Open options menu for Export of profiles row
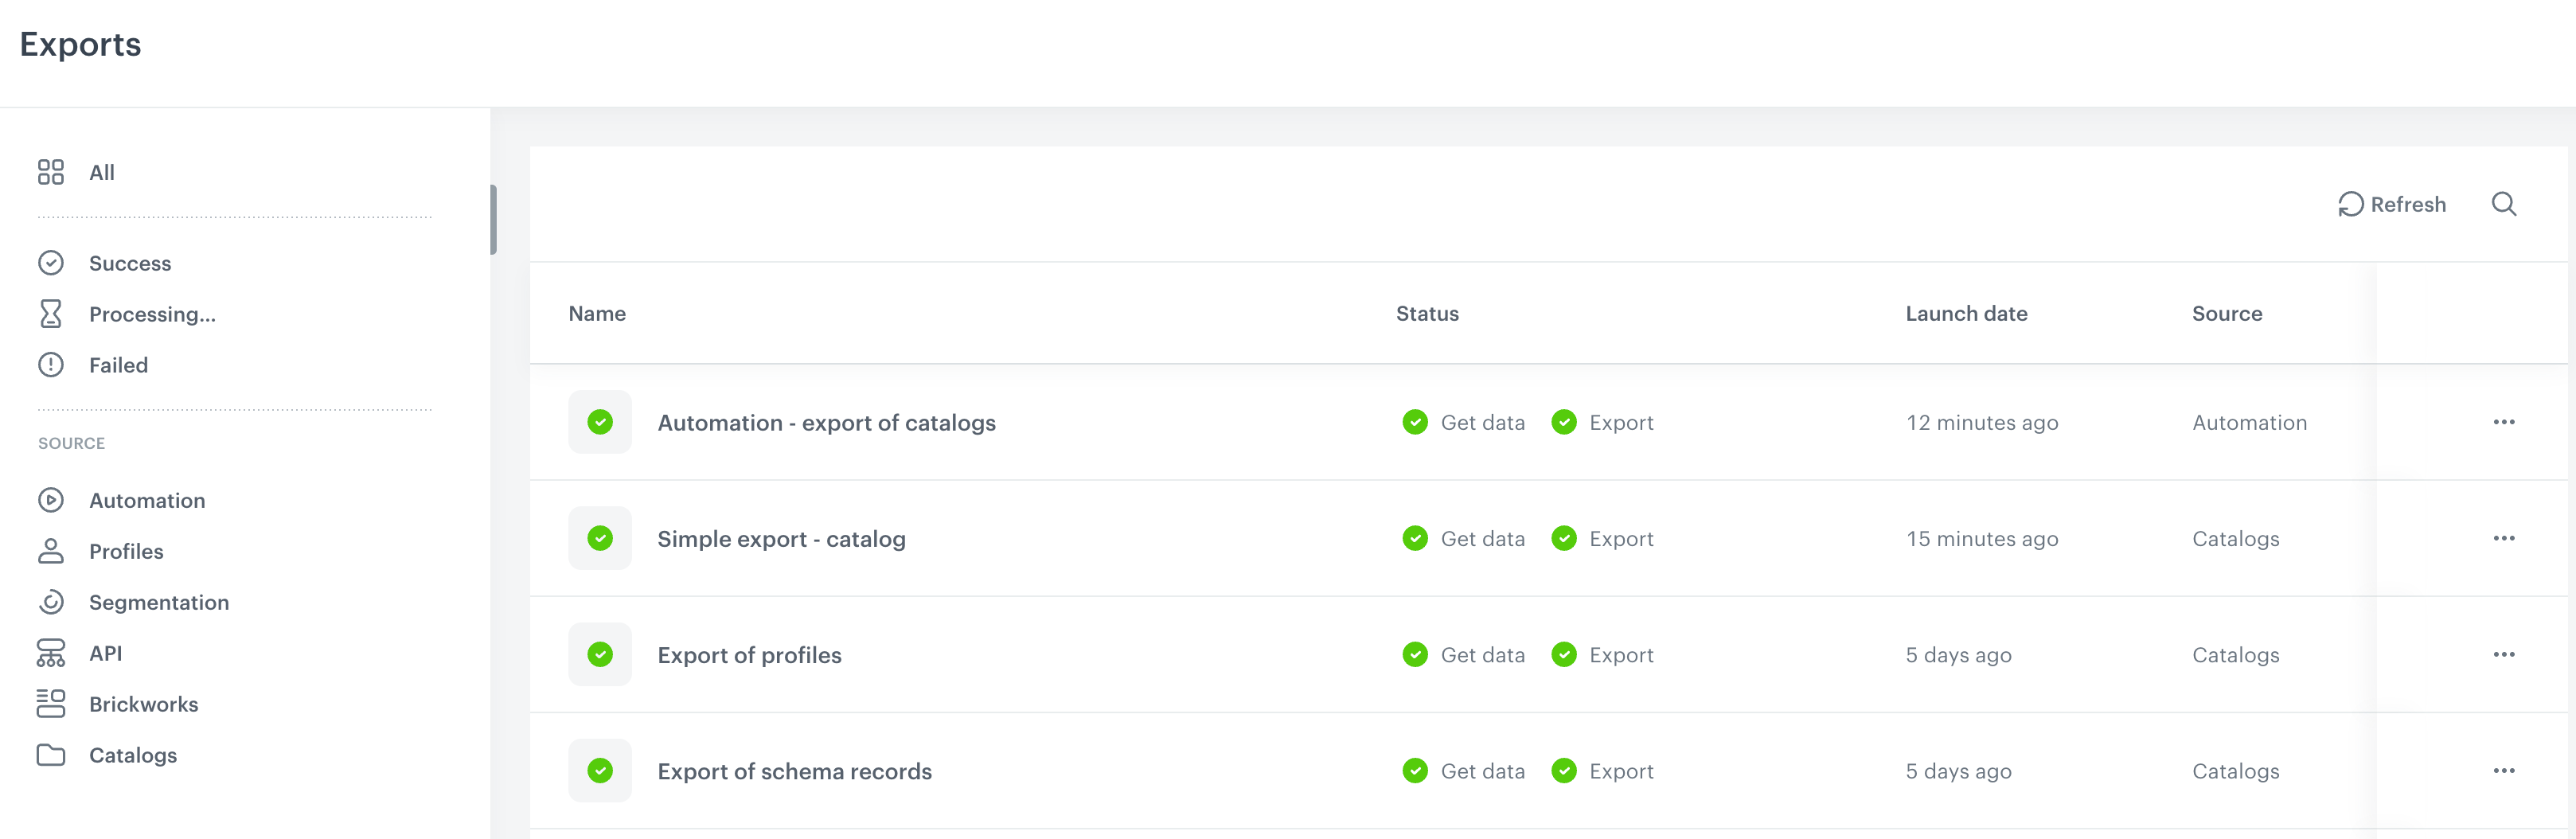The height and width of the screenshot is (839, 2576). point(2504,654)
